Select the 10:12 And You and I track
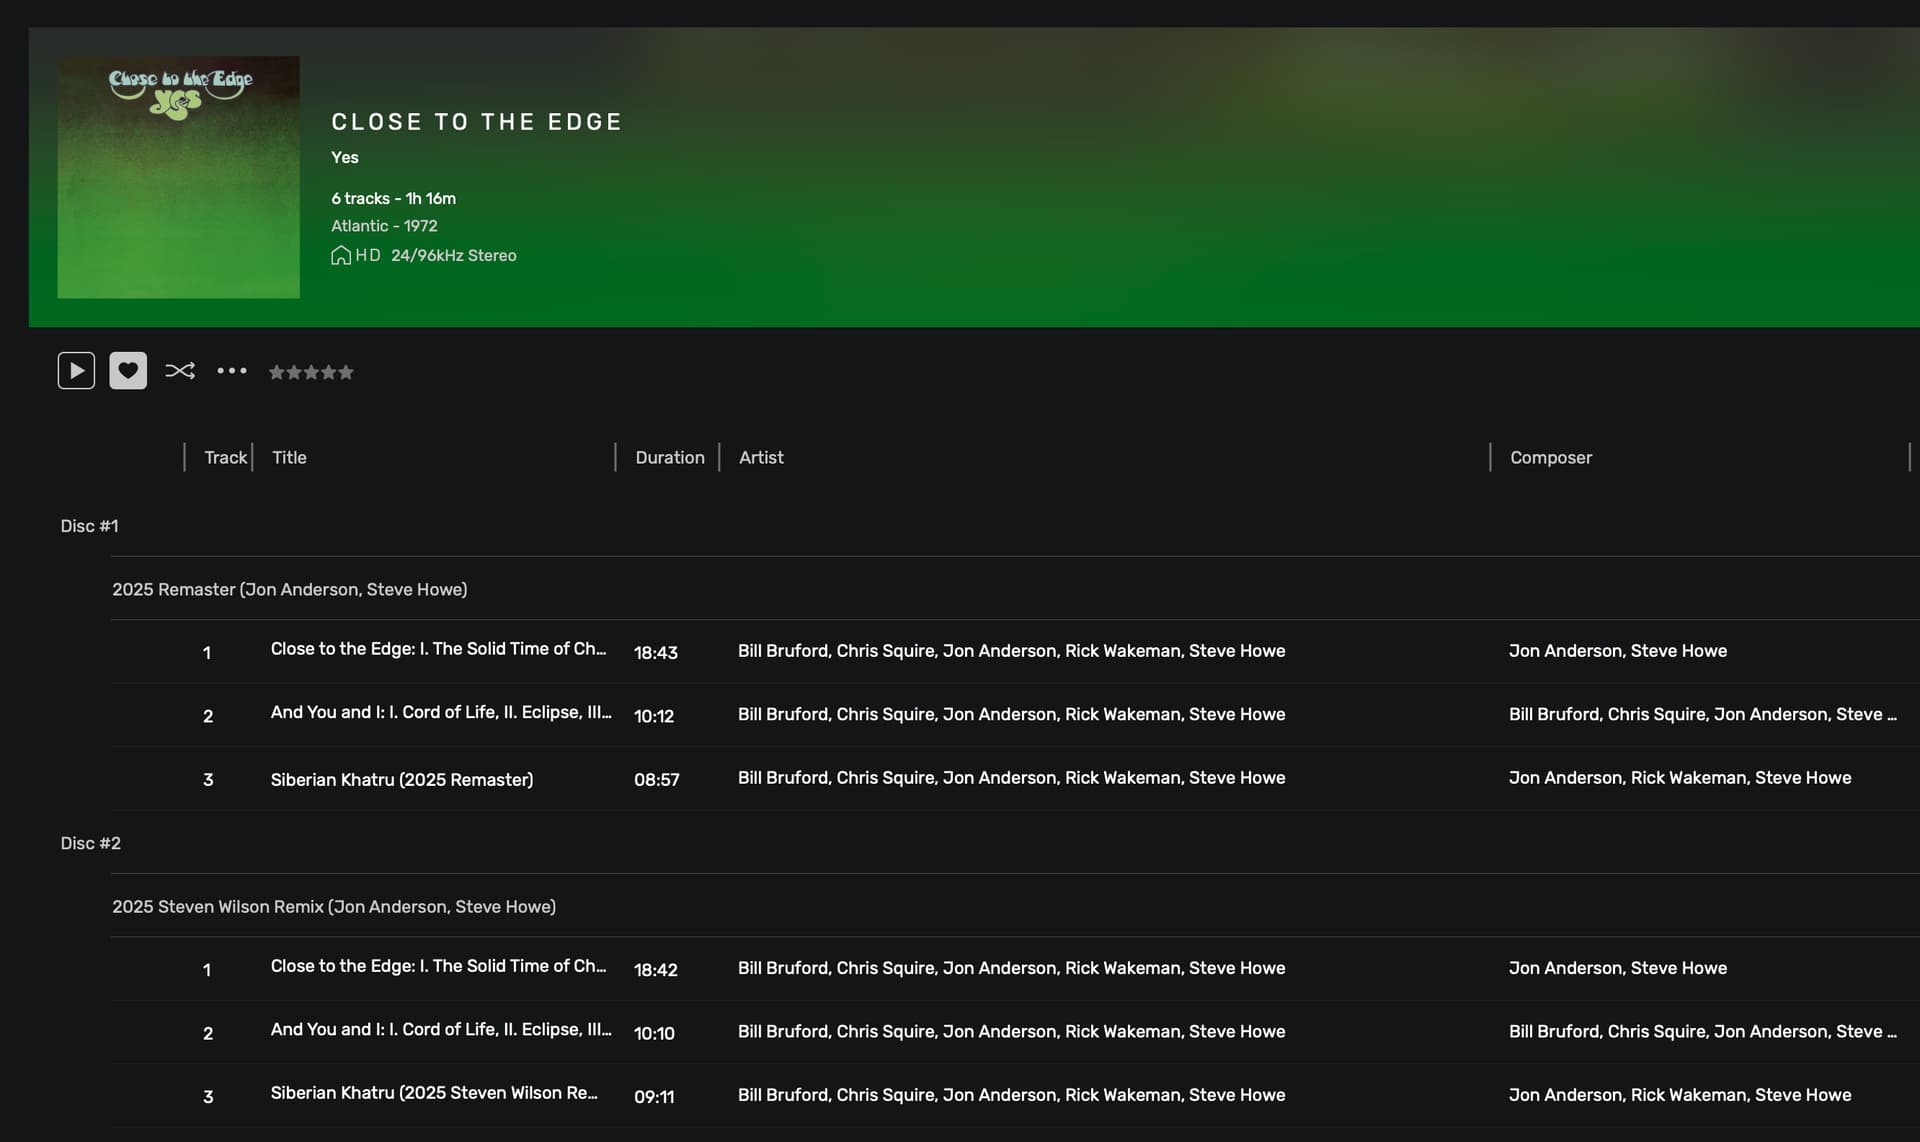This screenshot has height=1142, width=1920. [1015, 715]
